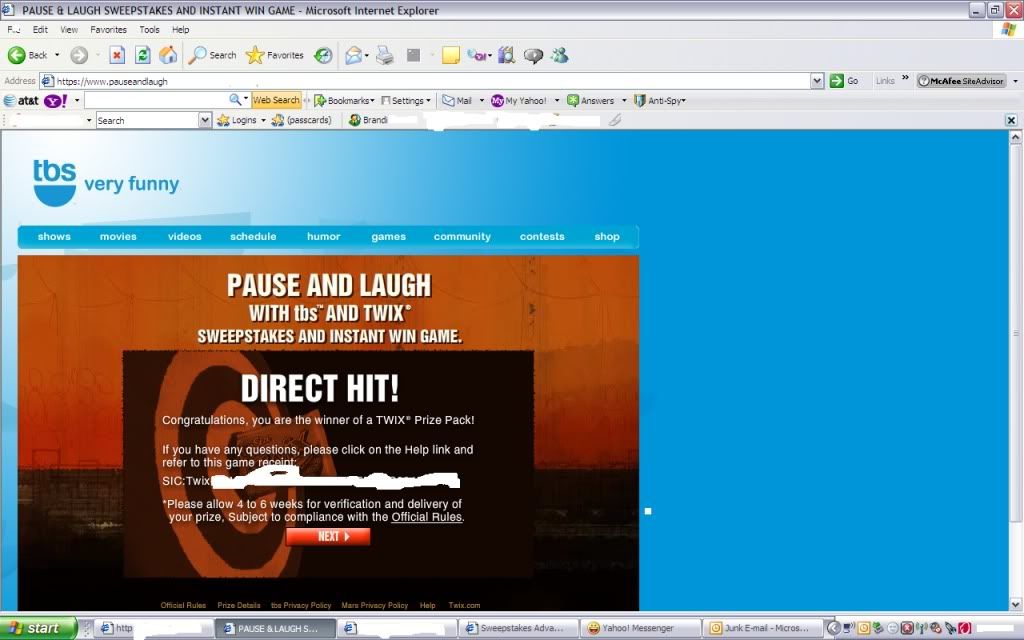Open the History icon
Screen dimensions: 1024x640
point(323,55)
